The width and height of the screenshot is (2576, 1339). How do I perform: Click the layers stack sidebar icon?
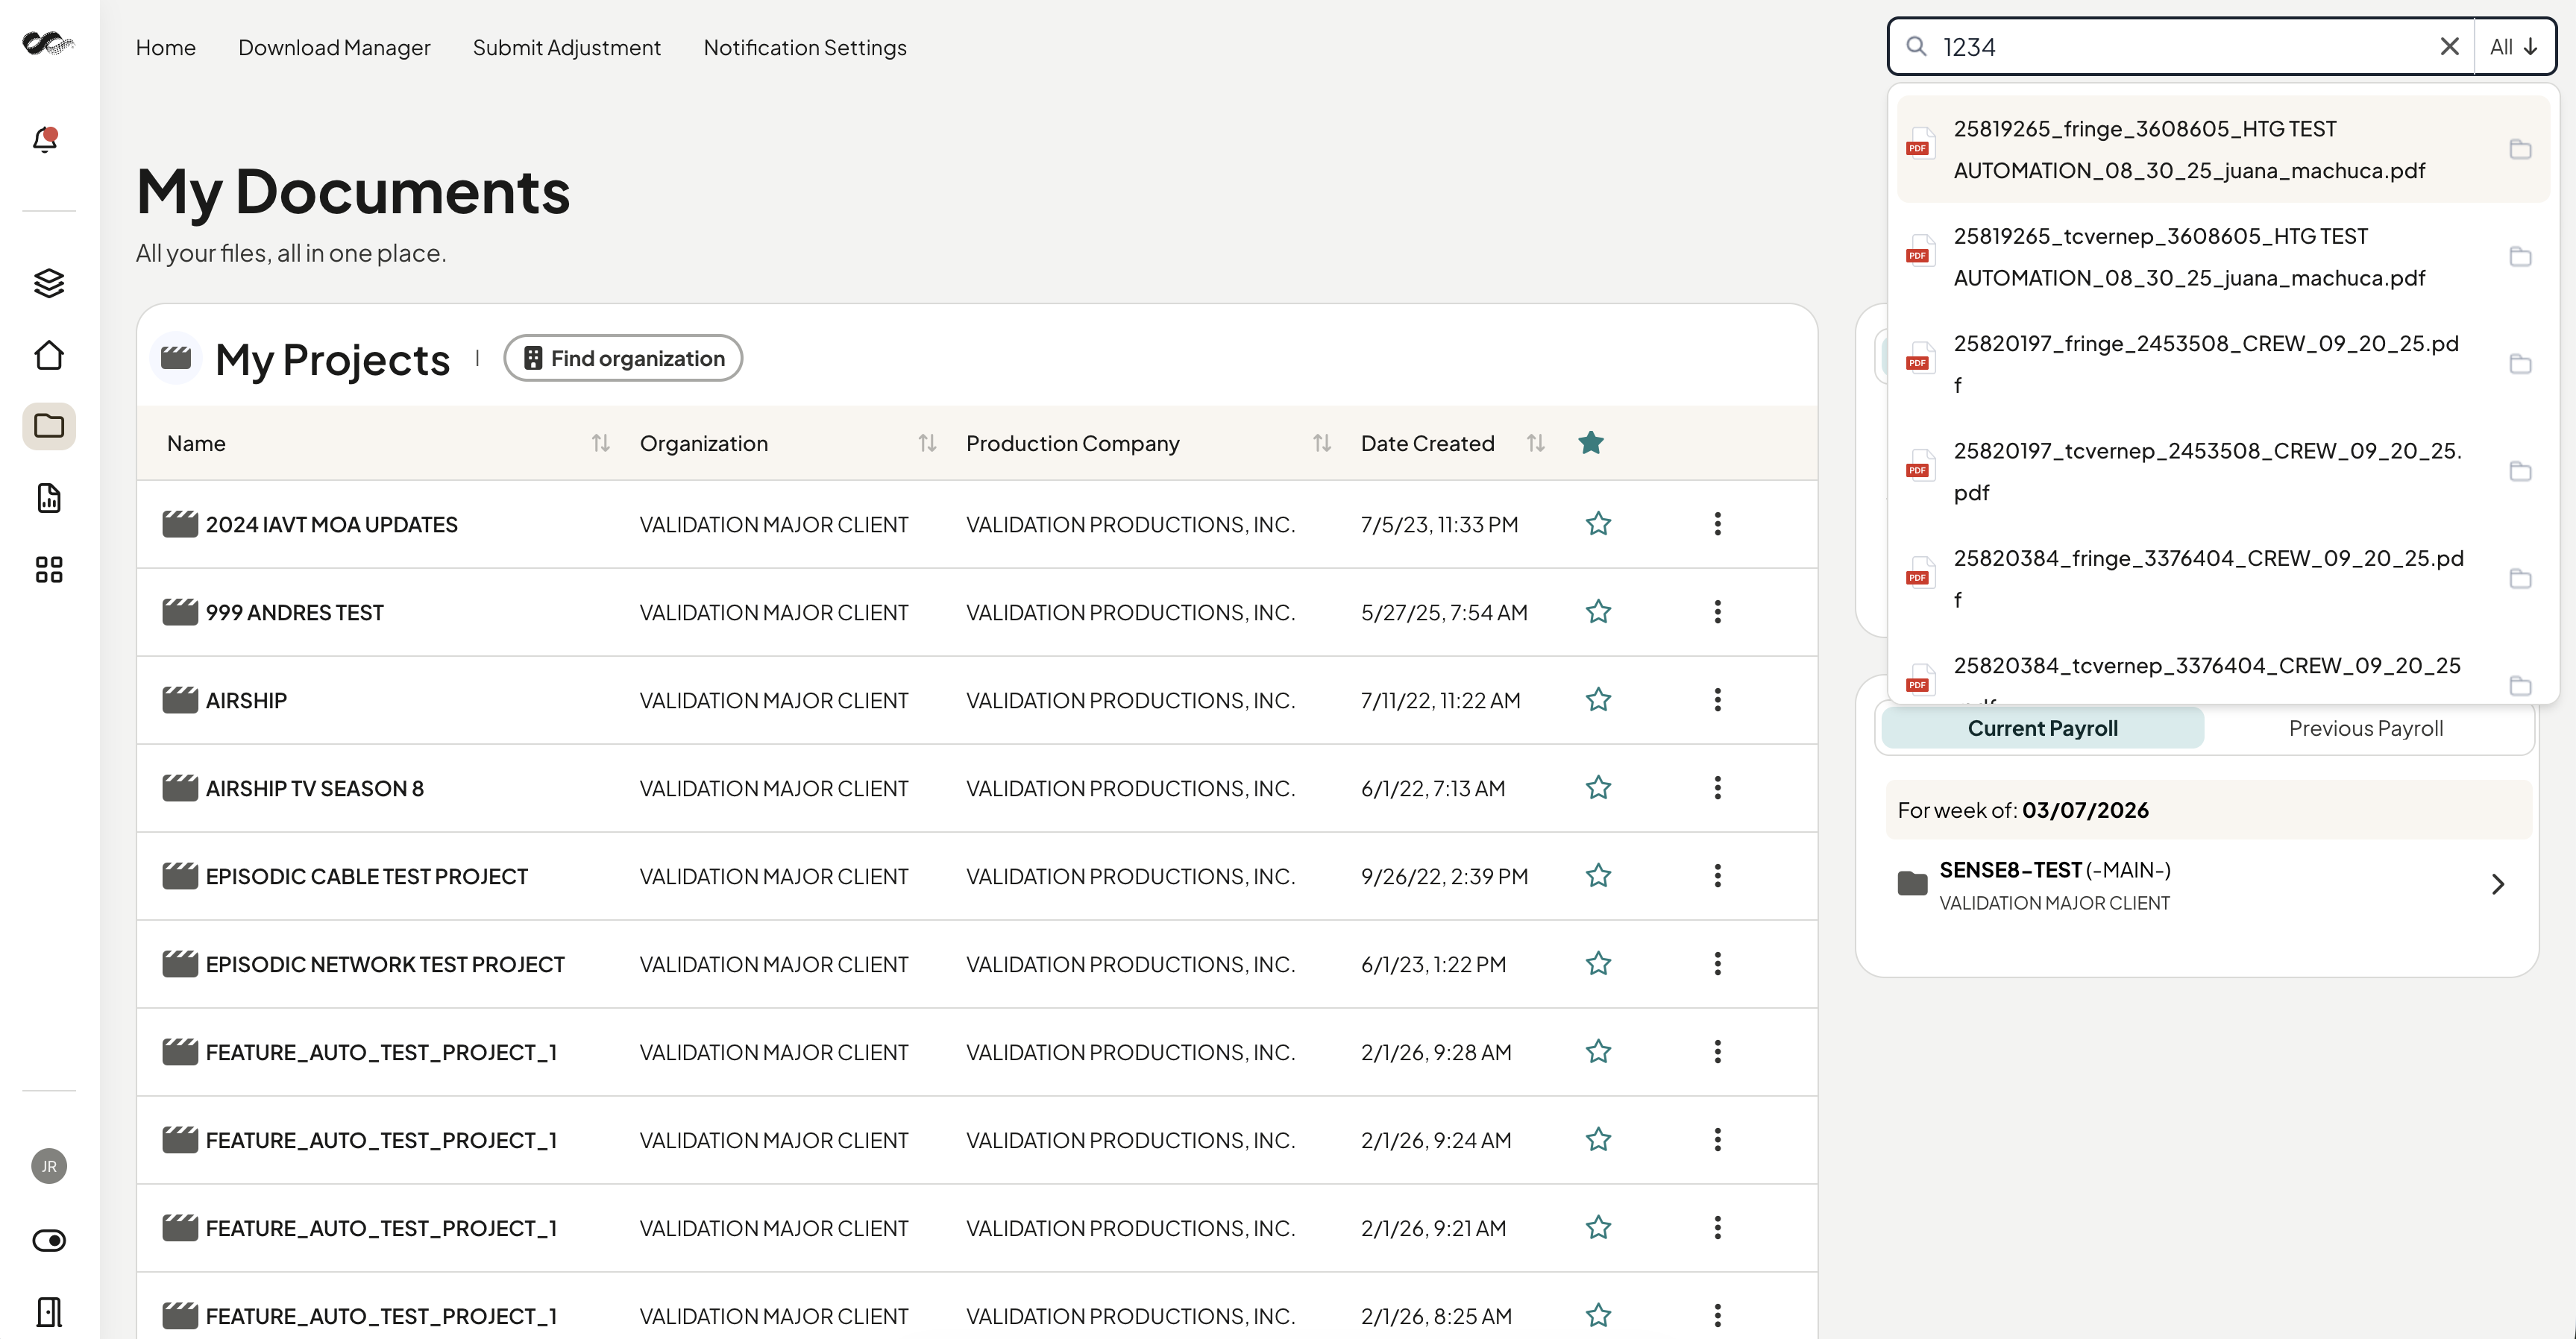click(x=49, y=283)
